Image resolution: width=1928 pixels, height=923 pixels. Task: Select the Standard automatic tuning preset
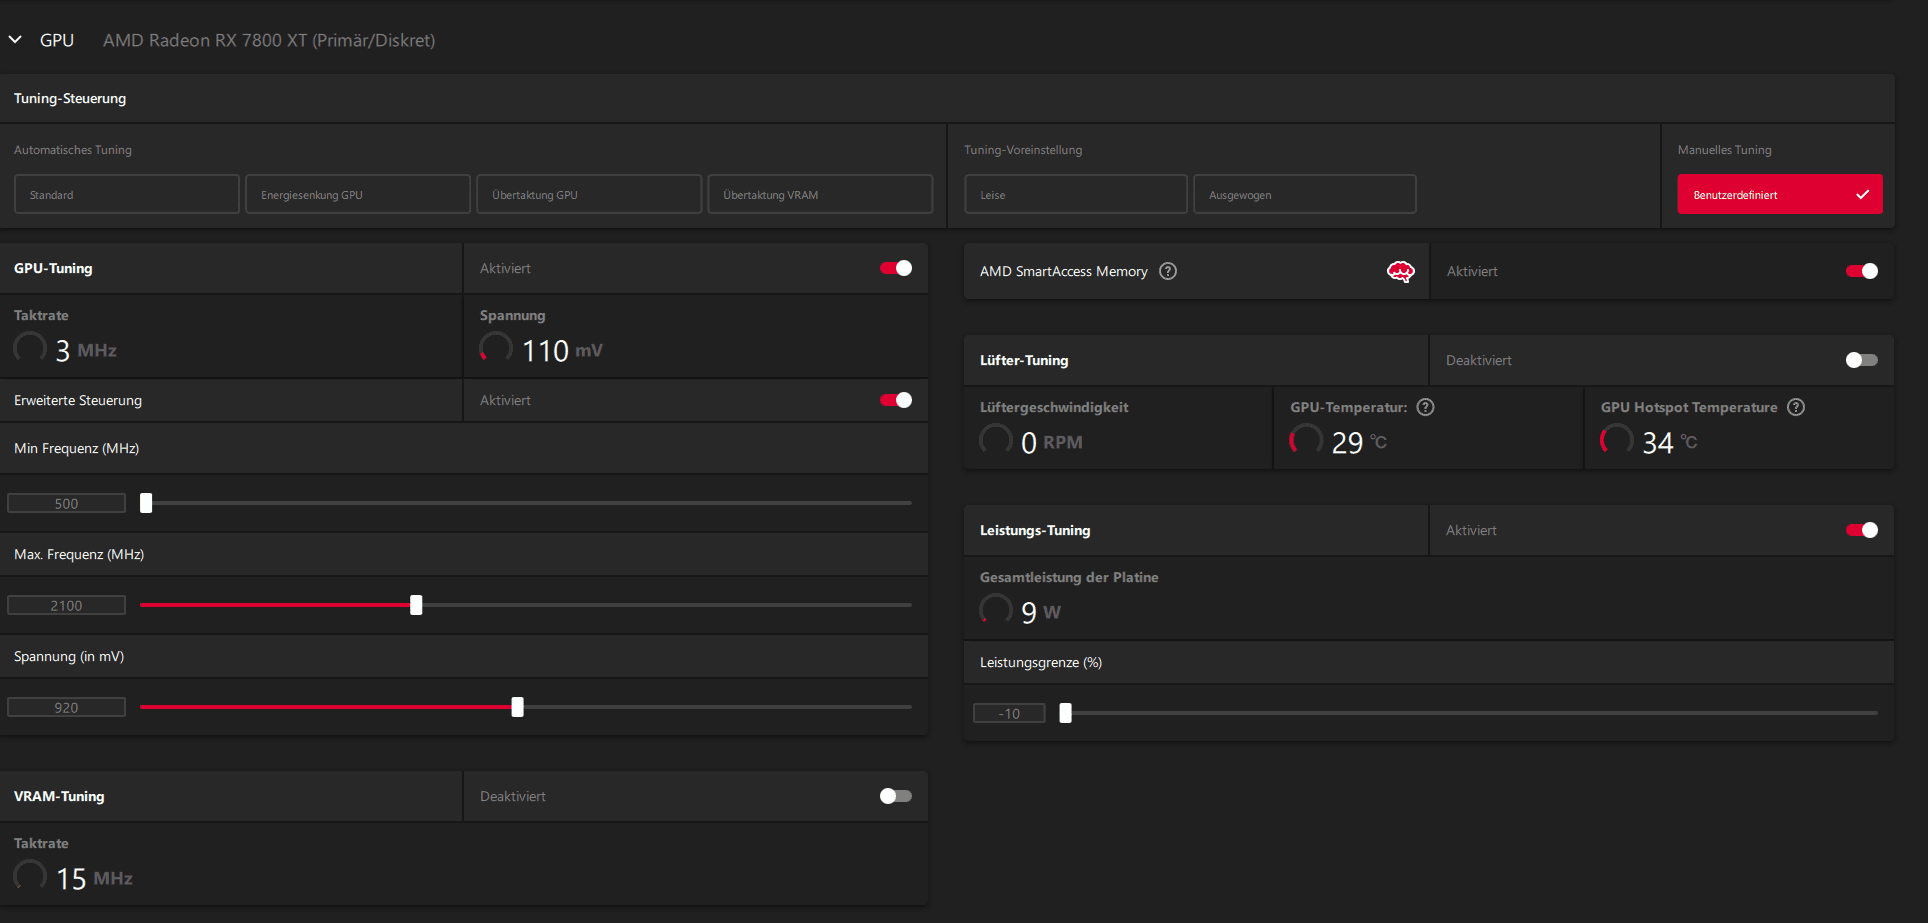[x=127, y=194]
